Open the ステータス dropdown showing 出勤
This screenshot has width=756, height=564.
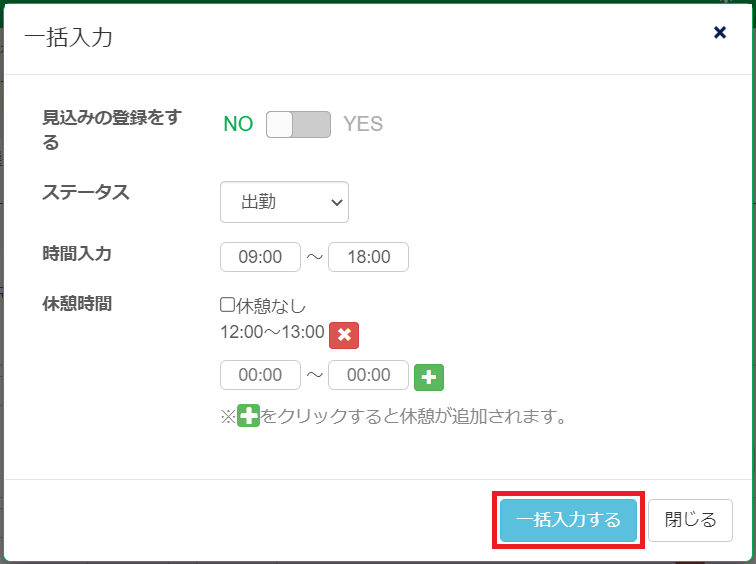(284, 202)
